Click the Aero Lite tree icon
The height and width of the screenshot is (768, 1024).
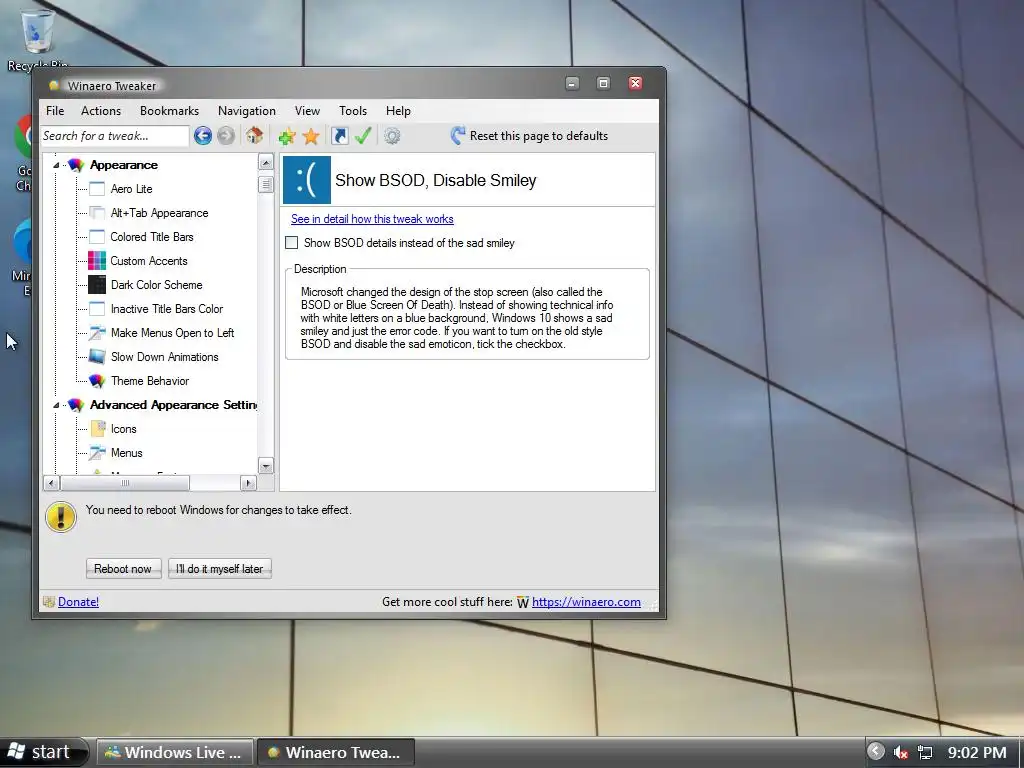[x=97, y=189]
